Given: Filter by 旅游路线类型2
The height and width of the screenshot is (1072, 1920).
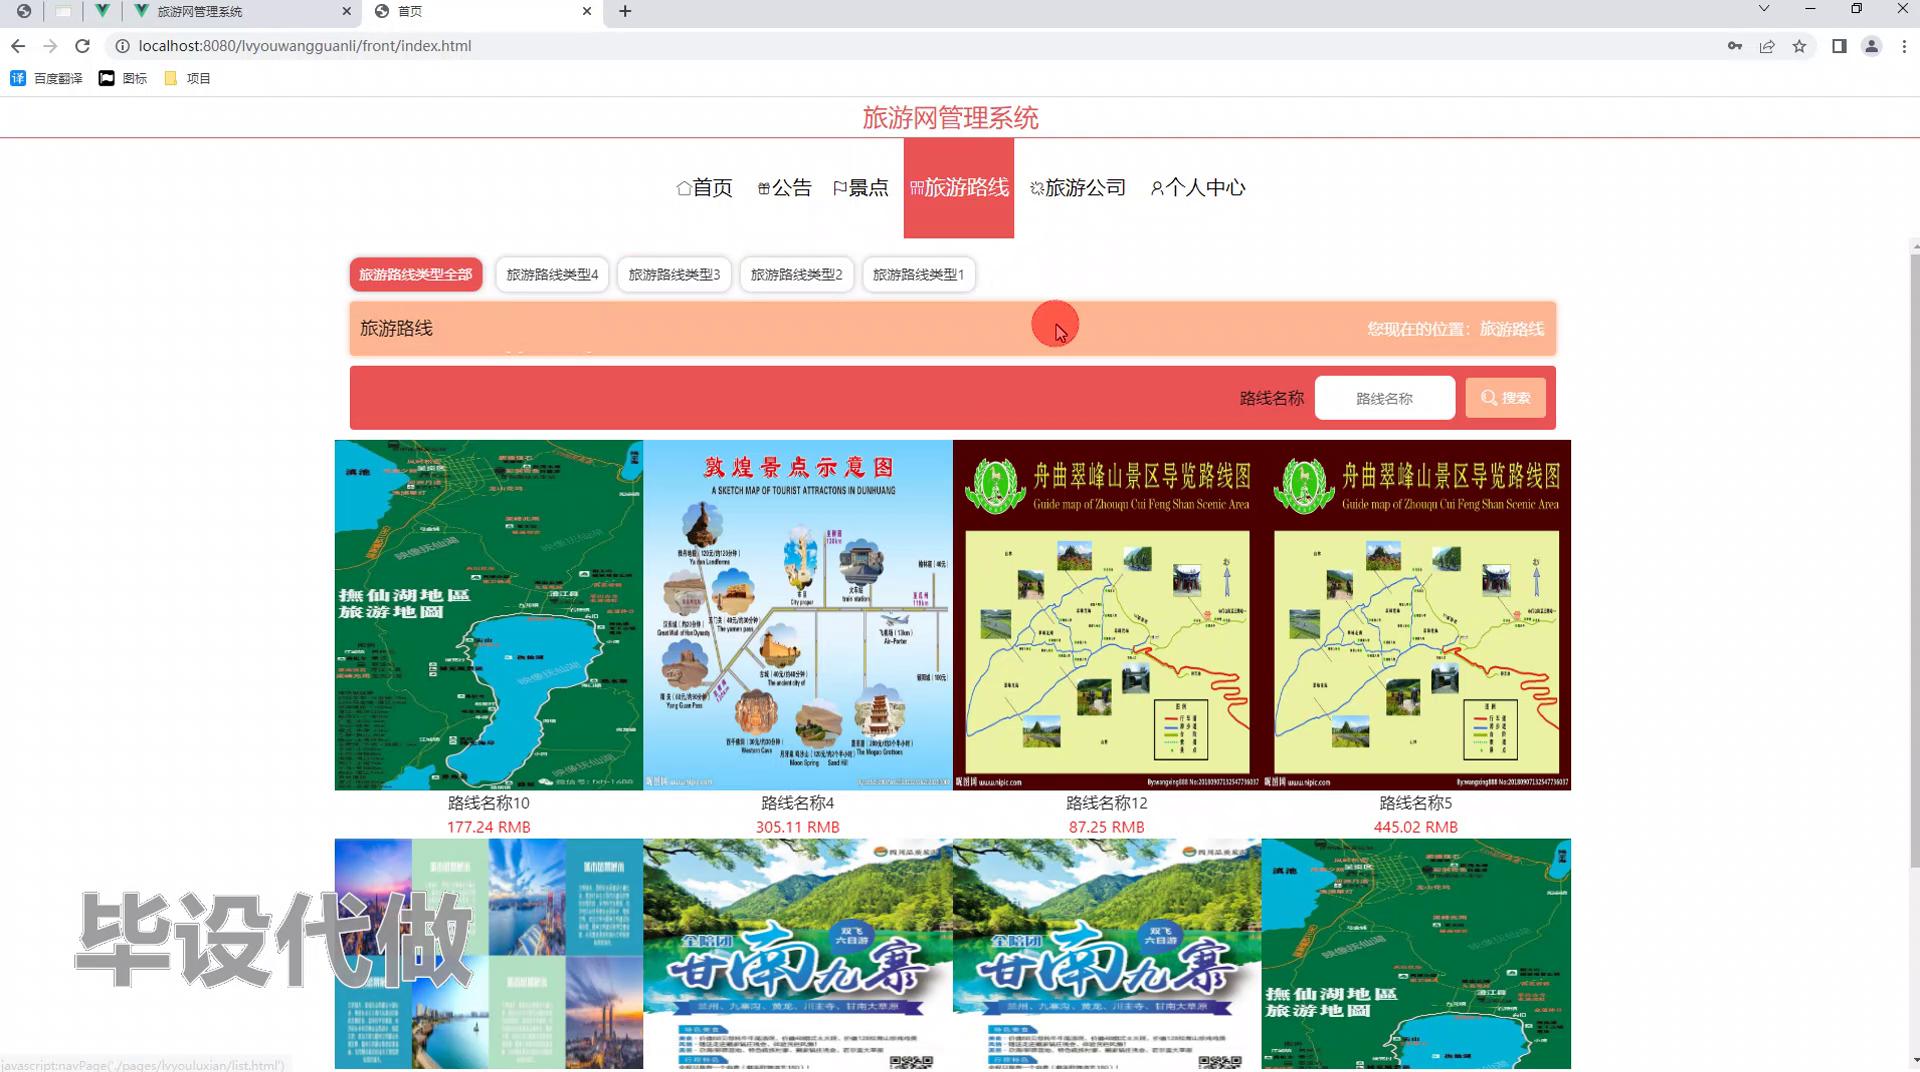Looking at the screenshot, I should coord(796,274).
